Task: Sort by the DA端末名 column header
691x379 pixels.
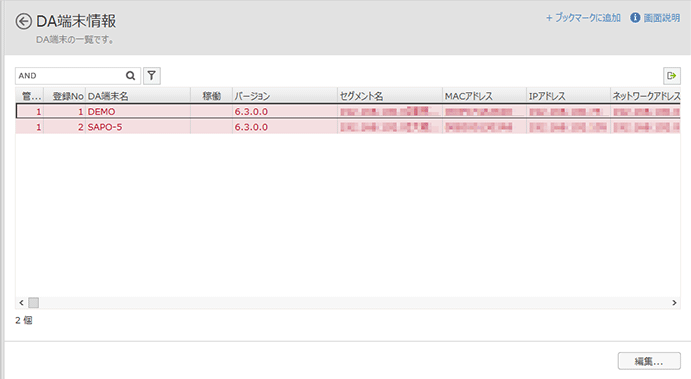Action: click(x=137, y=96)
